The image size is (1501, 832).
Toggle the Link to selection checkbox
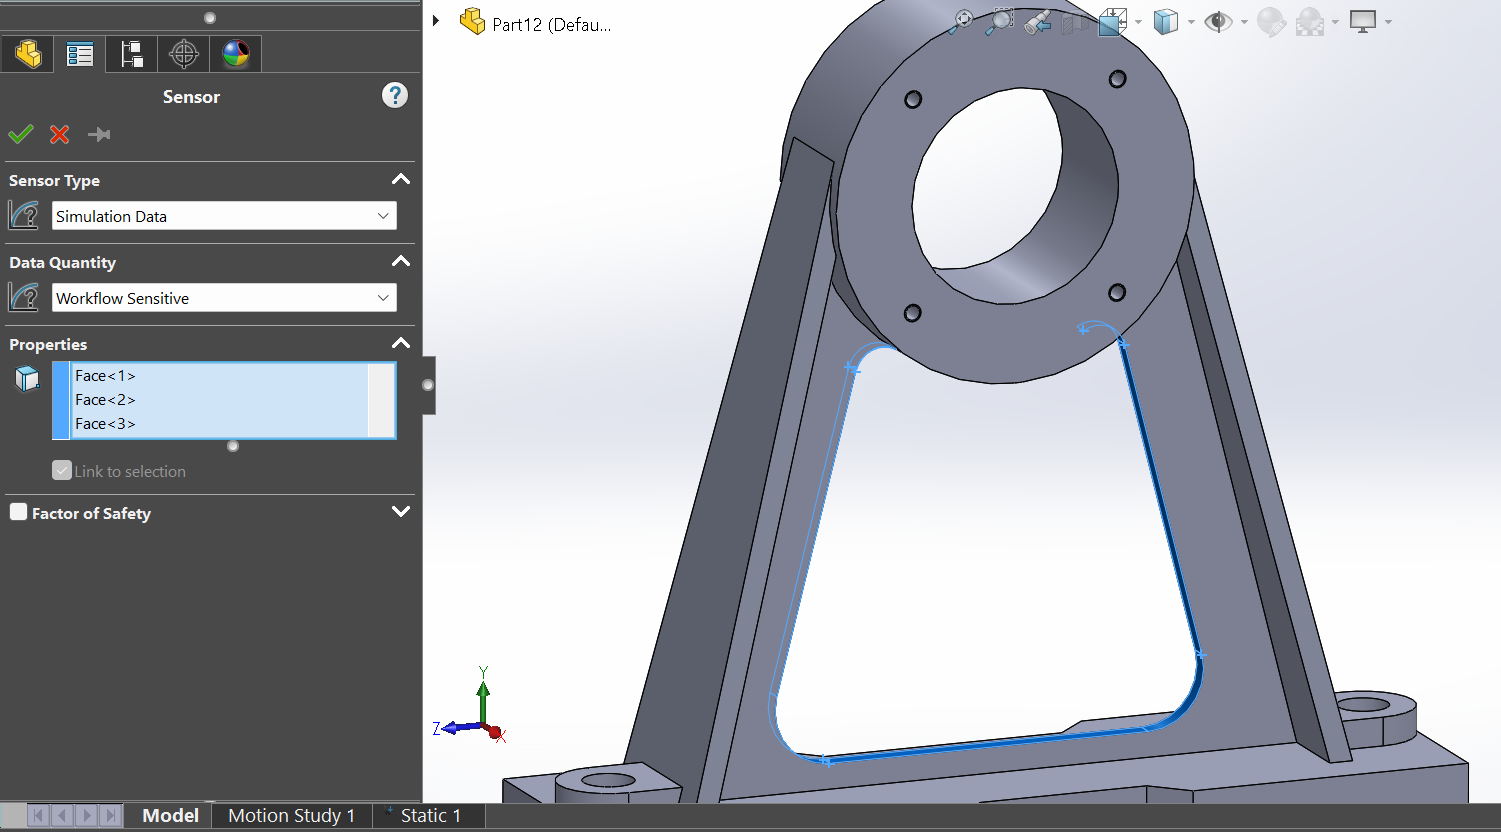click(62, 471)
